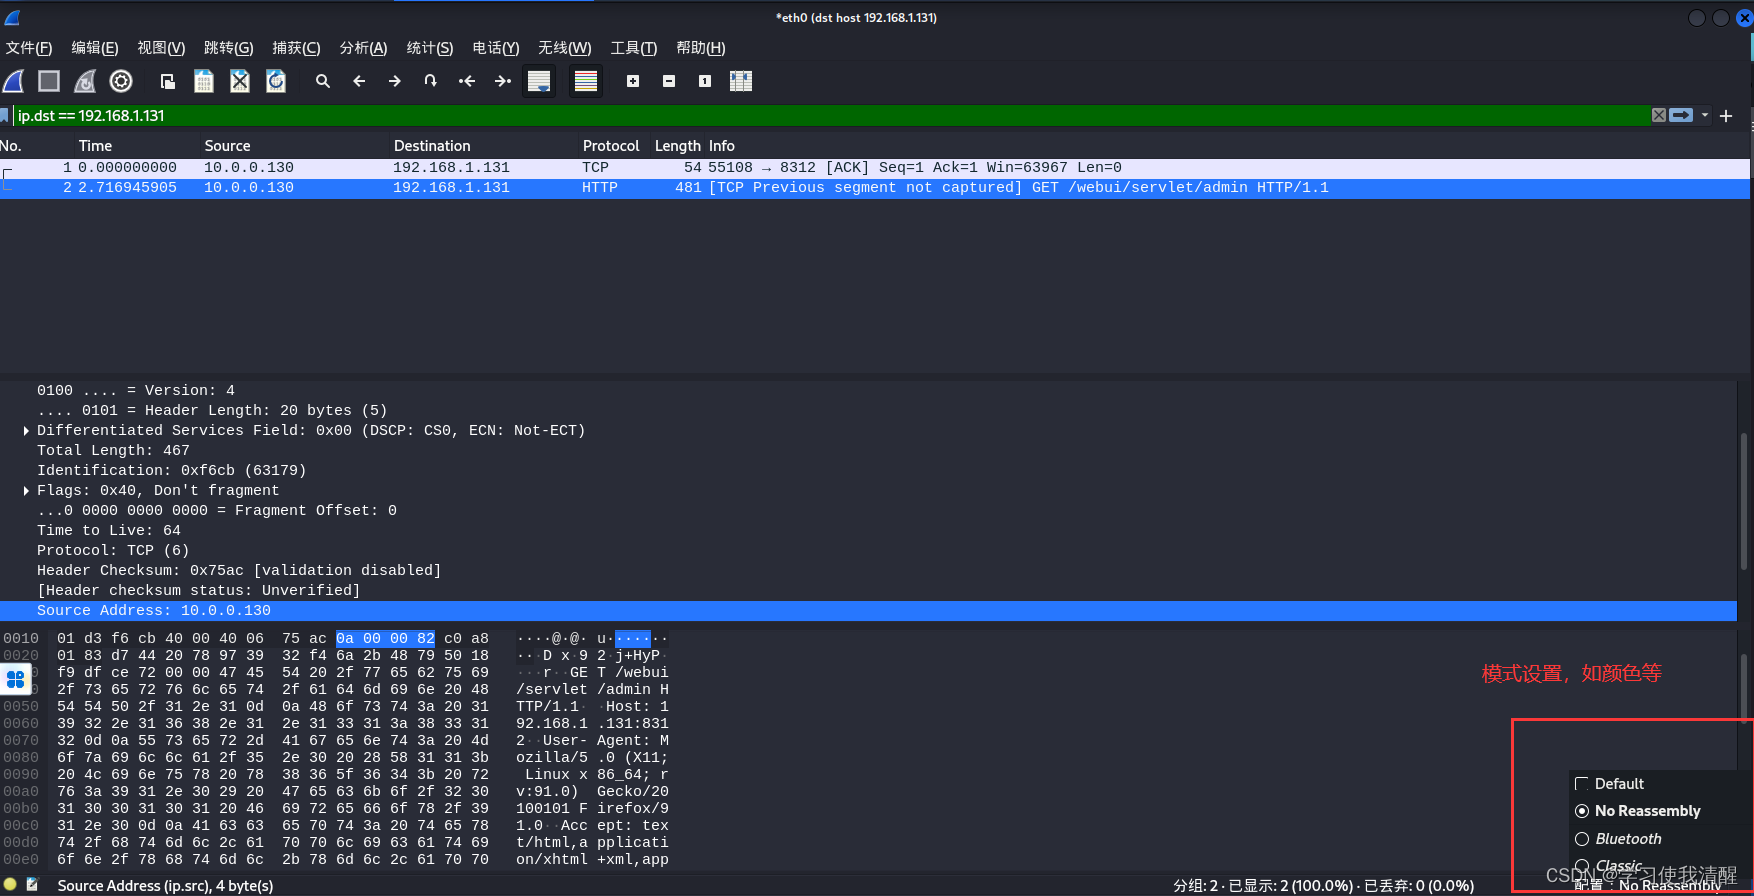
Task: Zoom in main window text
Action: coord(633,81)
